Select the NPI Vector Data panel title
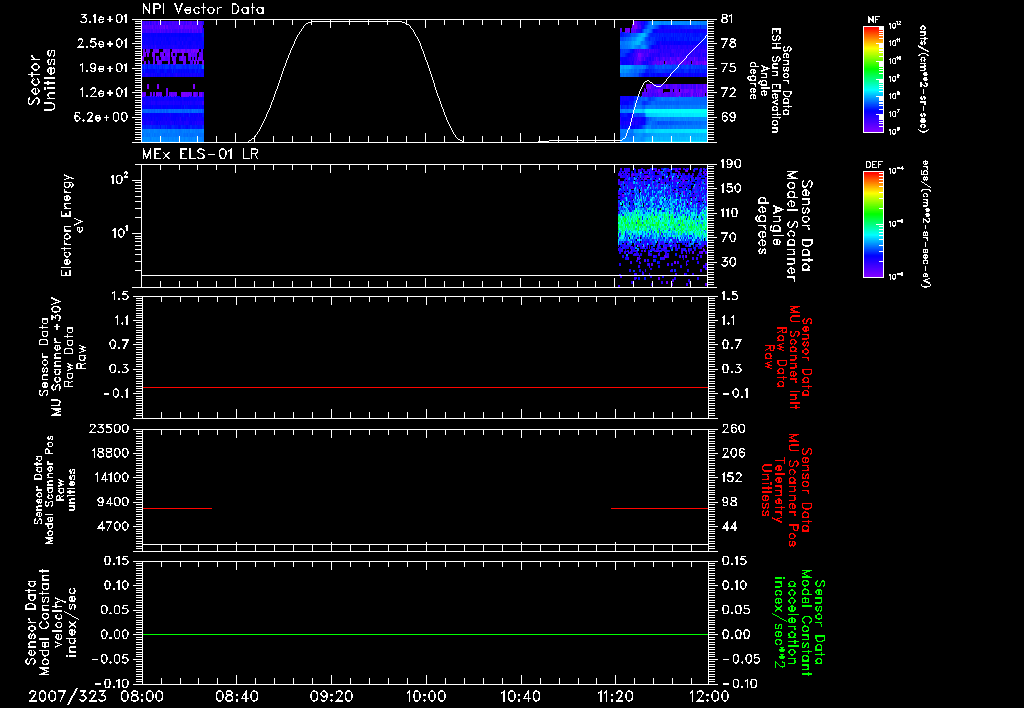1024x708 pixels. tap(203, 9)
